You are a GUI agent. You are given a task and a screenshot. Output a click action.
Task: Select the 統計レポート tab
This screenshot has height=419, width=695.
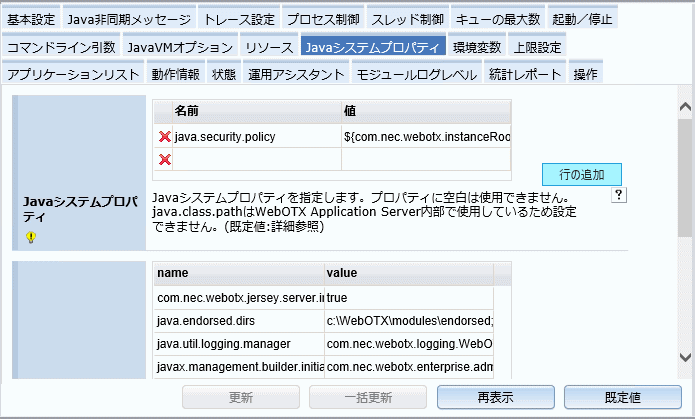coord(525,74)
